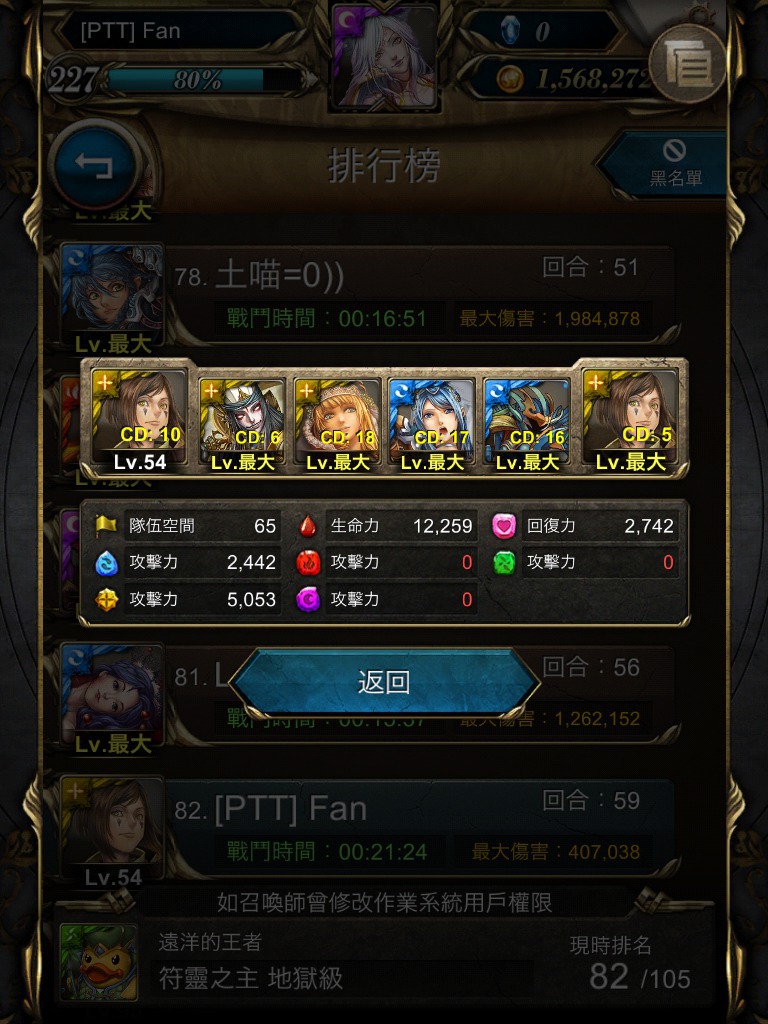
Task: Click the water attribute attack icon
Action: click(106, 562)
